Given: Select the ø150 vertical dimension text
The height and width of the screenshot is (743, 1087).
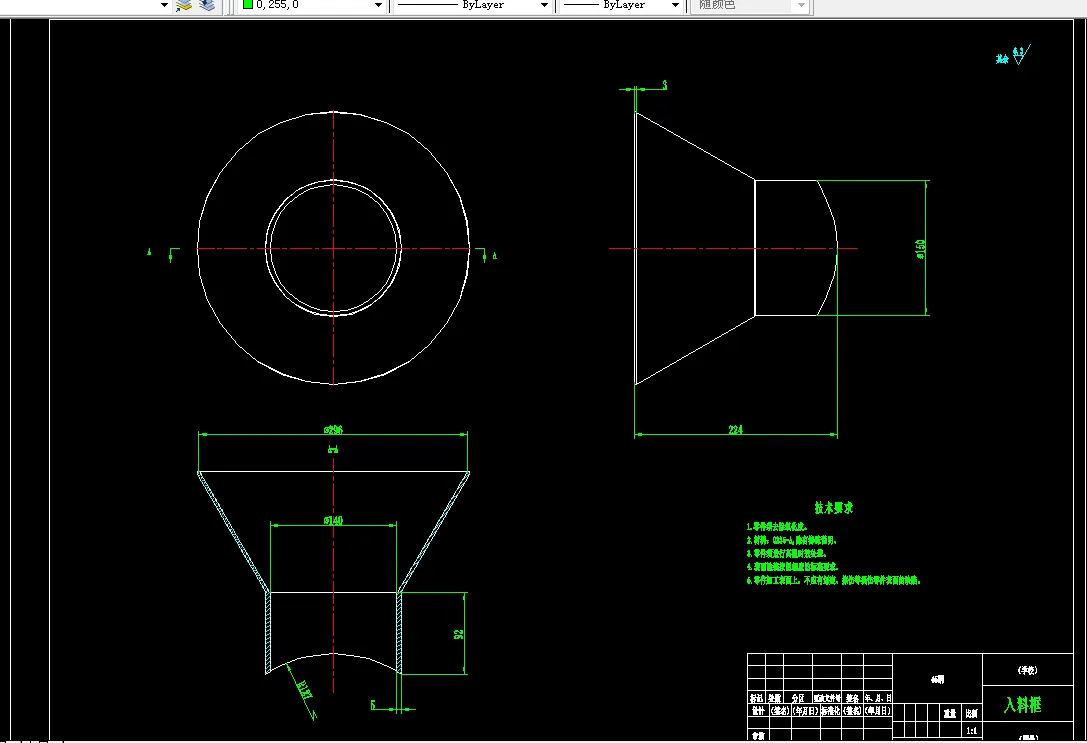Looking at the screenshot, I should coord(921,250).
